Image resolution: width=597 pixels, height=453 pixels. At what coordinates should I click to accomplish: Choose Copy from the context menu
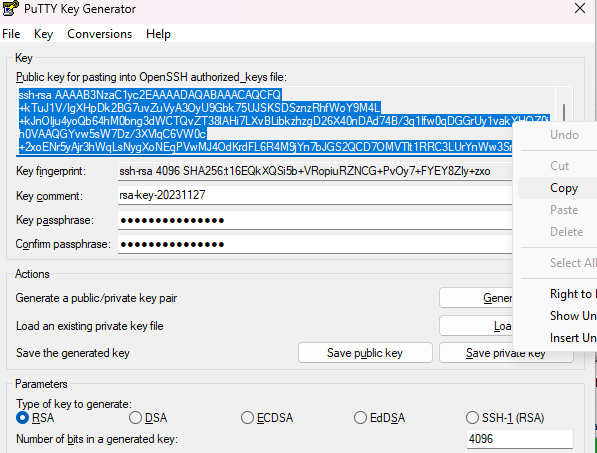[557, 188]
